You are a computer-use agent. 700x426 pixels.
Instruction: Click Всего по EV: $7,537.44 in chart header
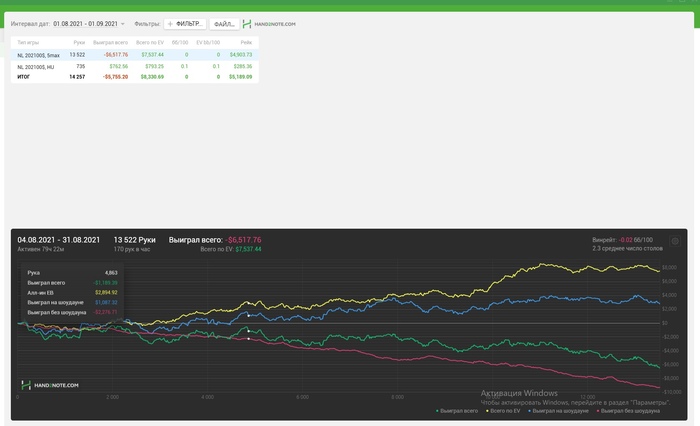coord(231,249)
